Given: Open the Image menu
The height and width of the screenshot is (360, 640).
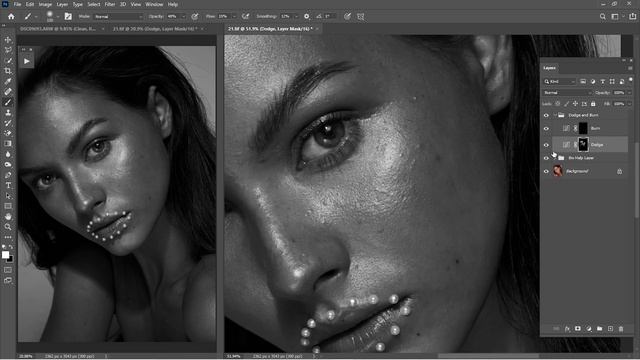Looking at the screenshot, I should [45, 4].
